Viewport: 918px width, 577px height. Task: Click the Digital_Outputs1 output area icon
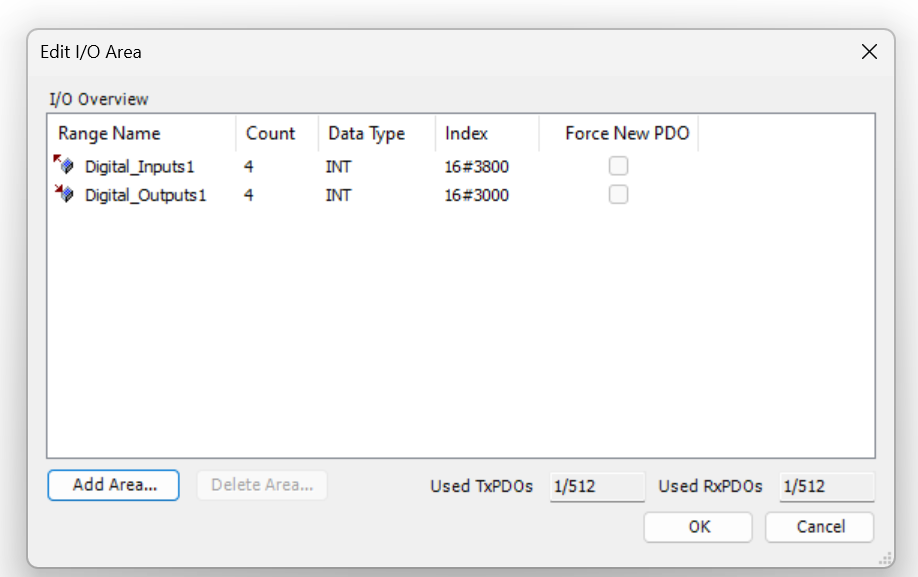[x=64, y=194]
